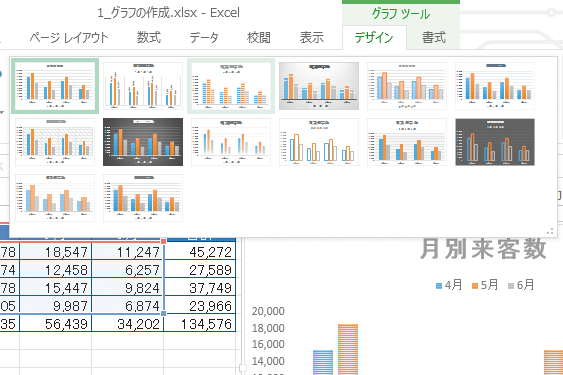Choose the last chart style in third row

tap(143, 198)
